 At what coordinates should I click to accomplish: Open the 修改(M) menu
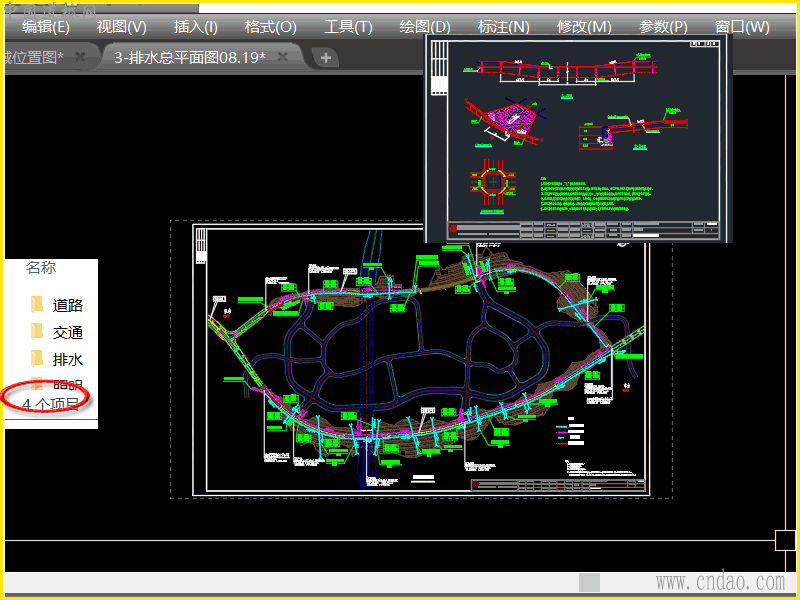pos(584,27)
